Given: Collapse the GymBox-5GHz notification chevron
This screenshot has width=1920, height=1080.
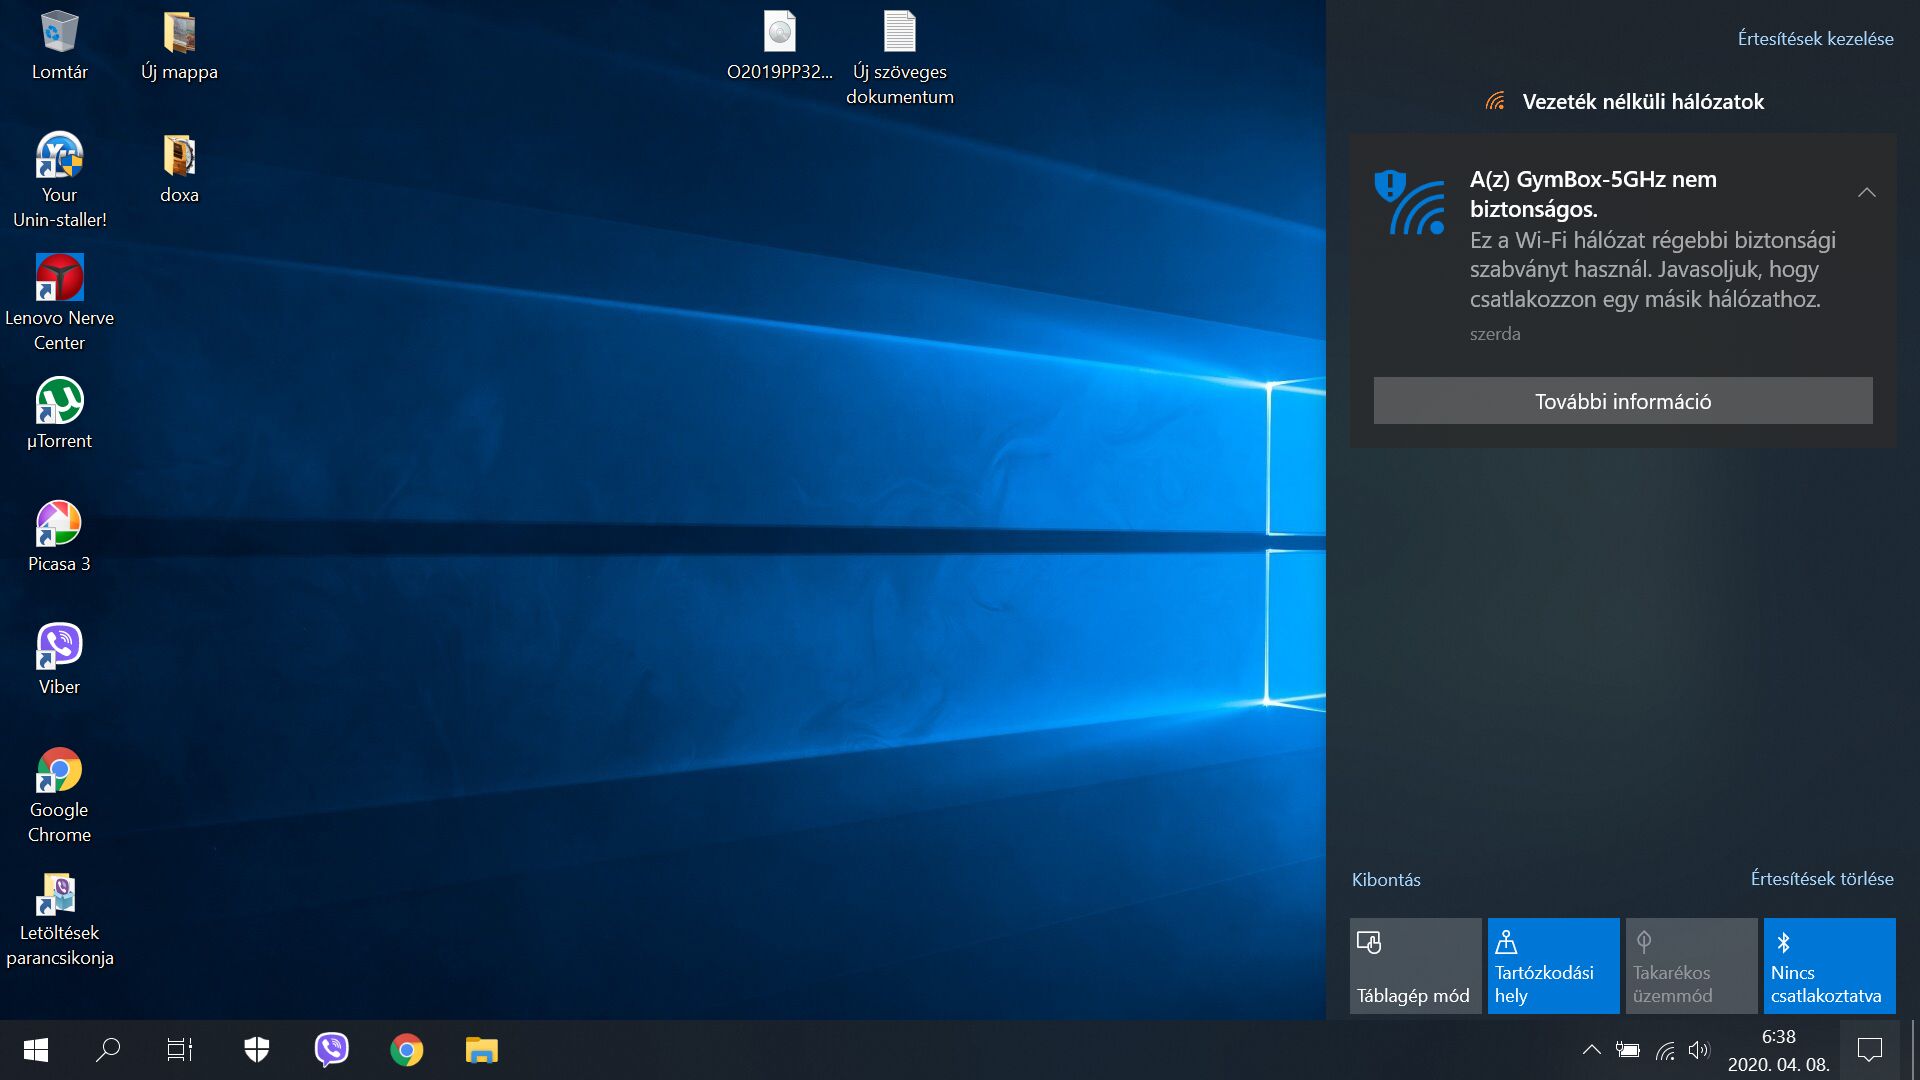Looking at the screenshot, I should [x=1866, y=192].
